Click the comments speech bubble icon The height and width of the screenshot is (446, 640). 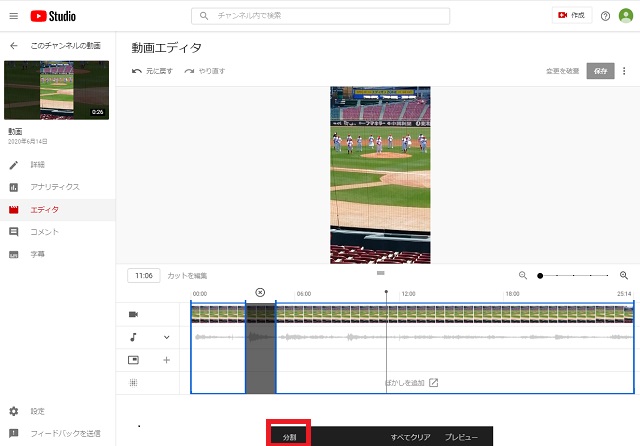coord(13,232)
